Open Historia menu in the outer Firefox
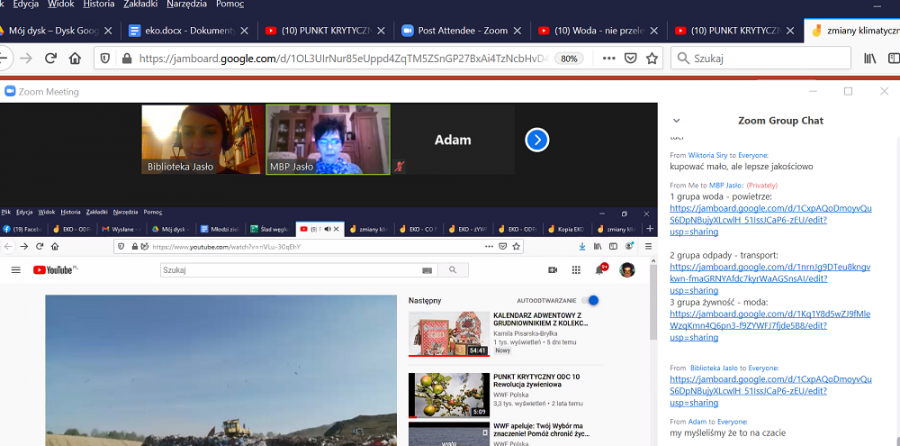Viewport: 900px width, 446px height. (x=99, y=5)
